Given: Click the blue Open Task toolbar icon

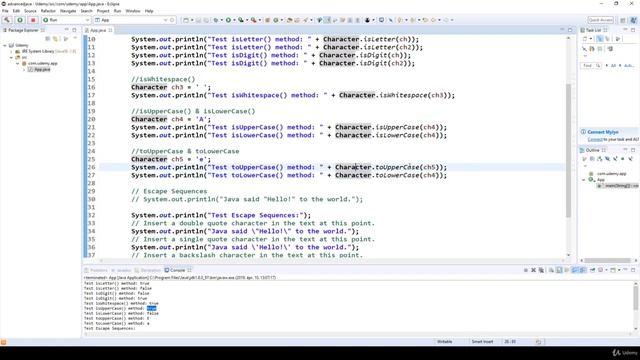Looking at the screenshot, I should [381, 20].
